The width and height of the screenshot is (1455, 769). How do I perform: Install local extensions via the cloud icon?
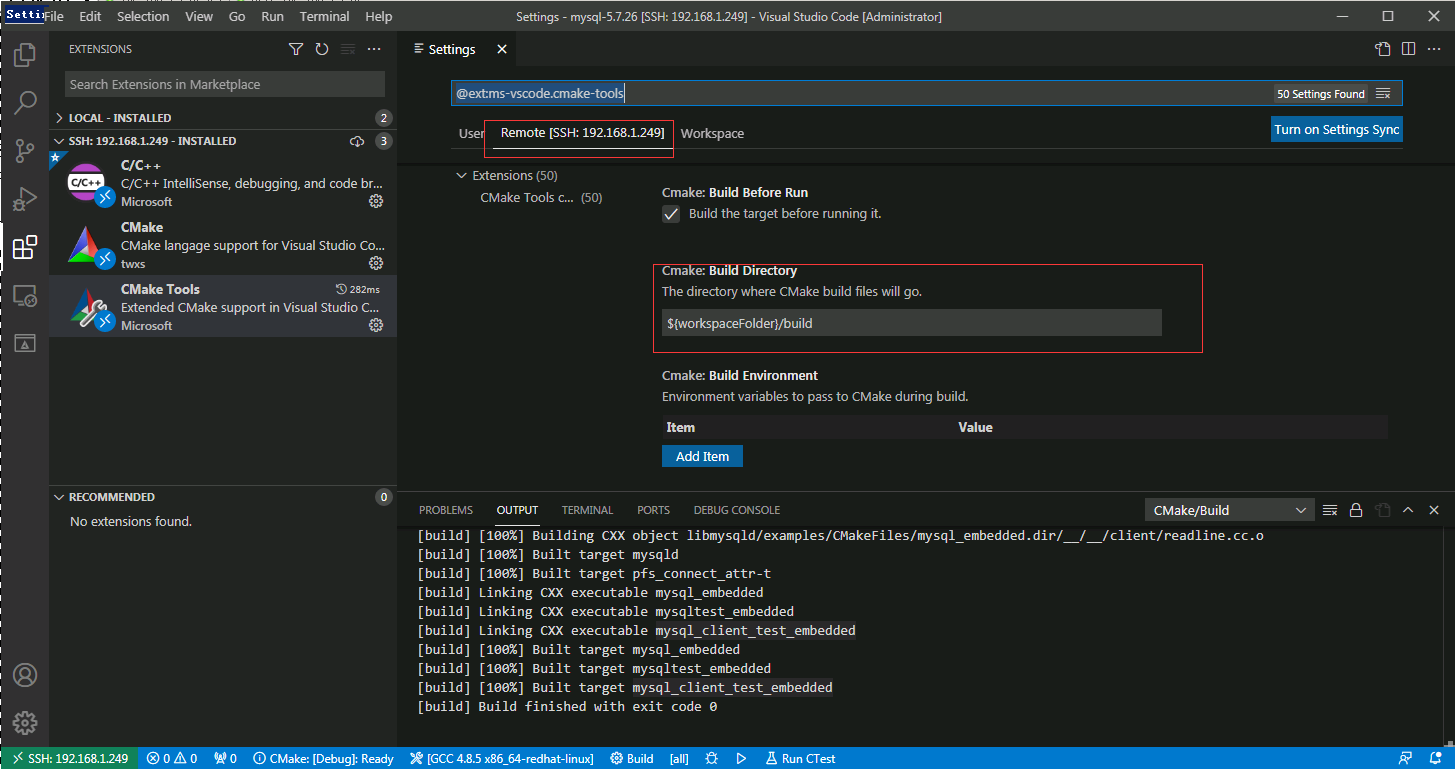[357, 141]
